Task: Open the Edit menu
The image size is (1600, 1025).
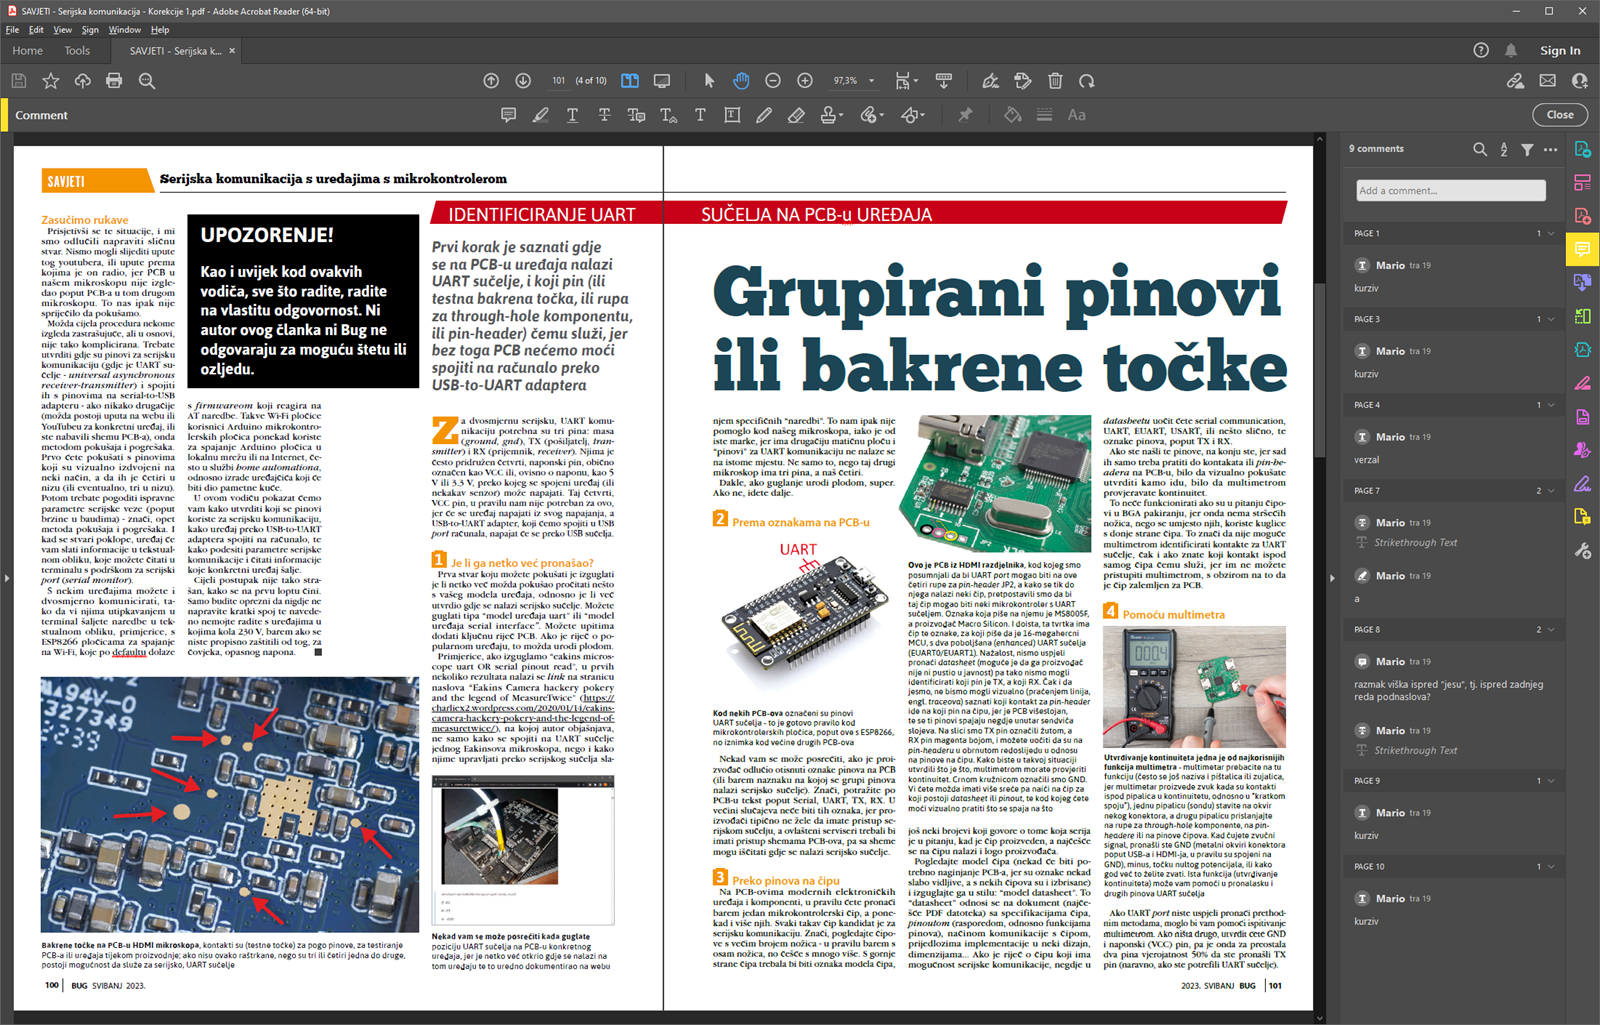Action: click(36, 30)
